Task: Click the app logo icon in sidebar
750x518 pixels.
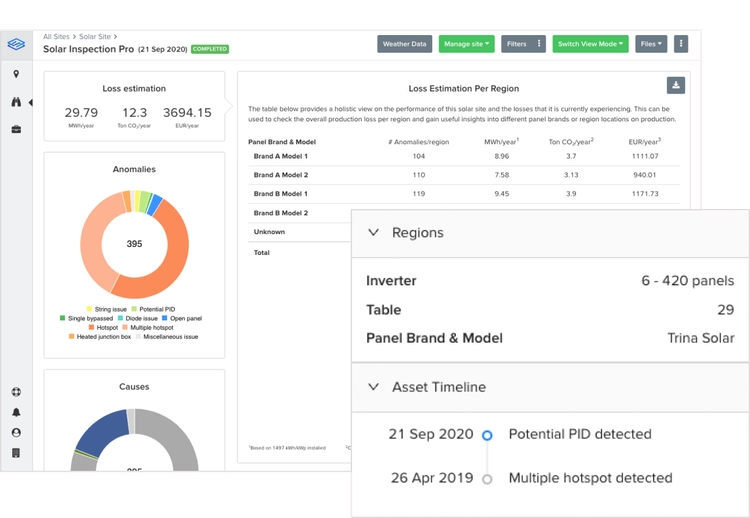Action: tap(16, 44)
